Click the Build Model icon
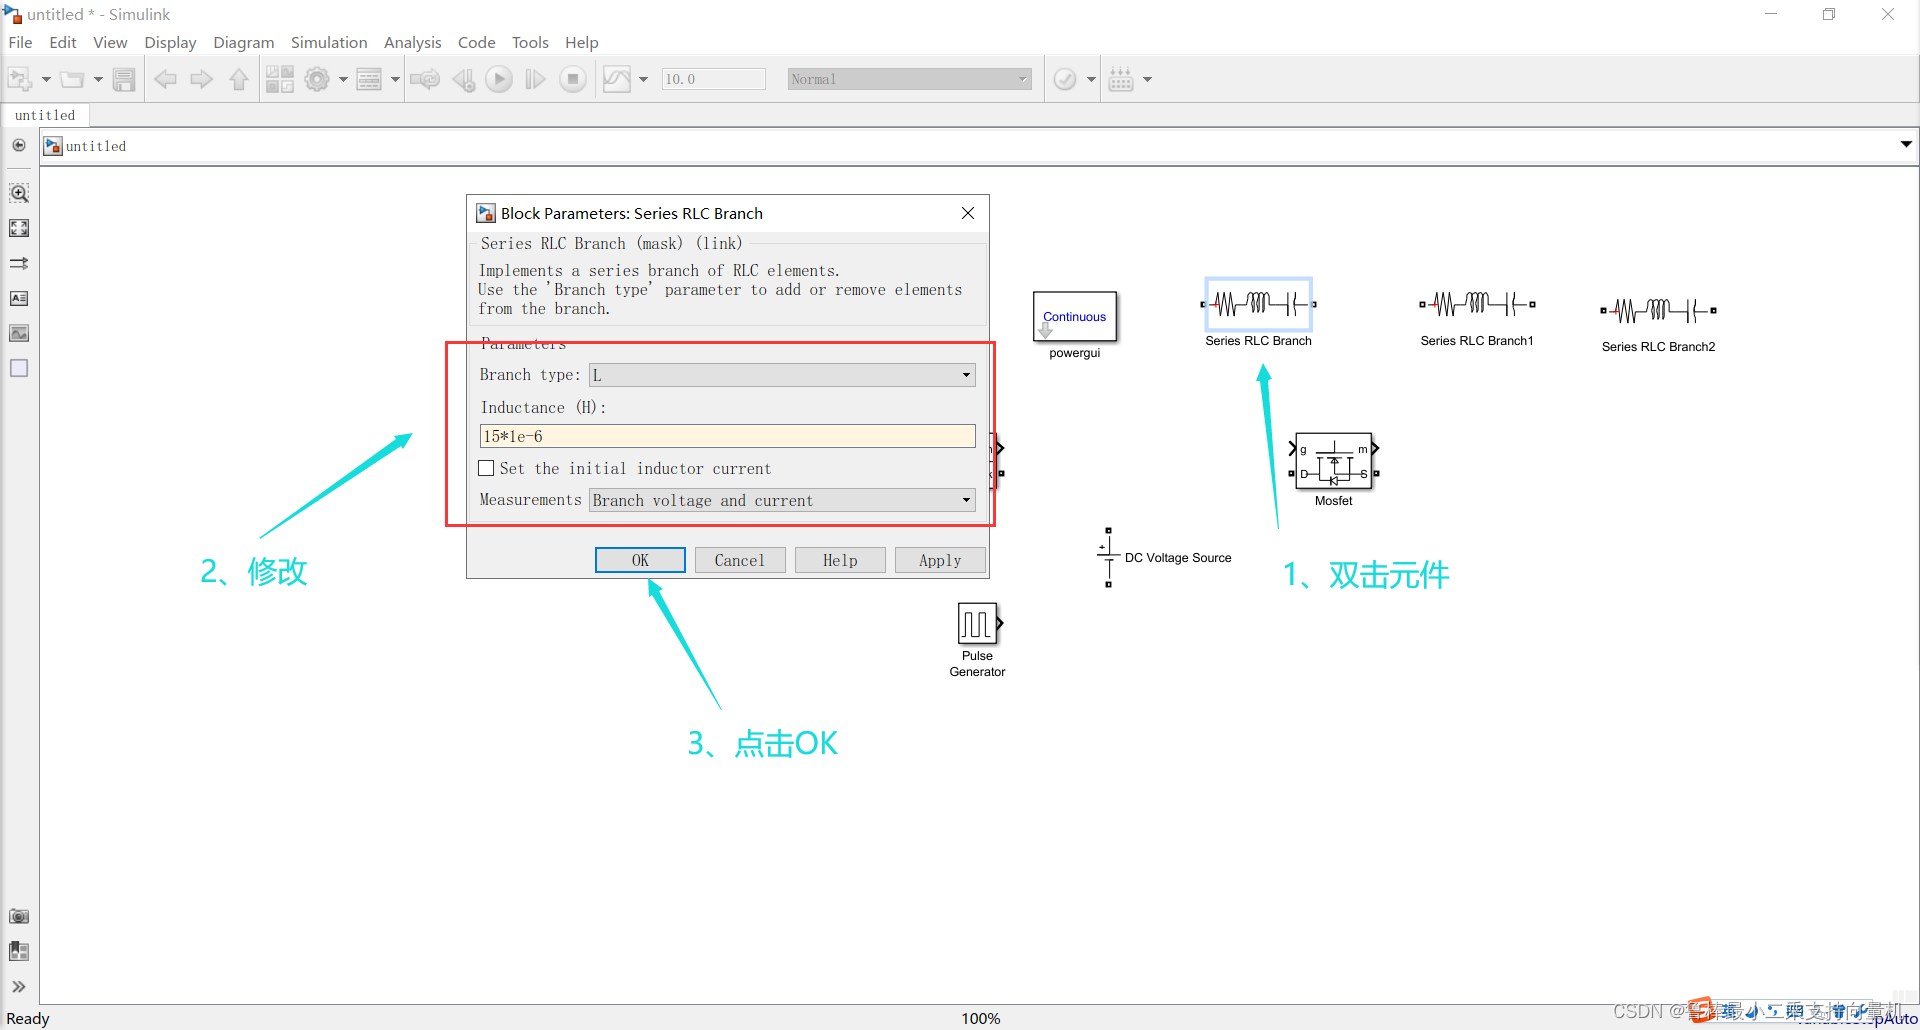The image size is (1920, 1030). (x=1121, y=79)
